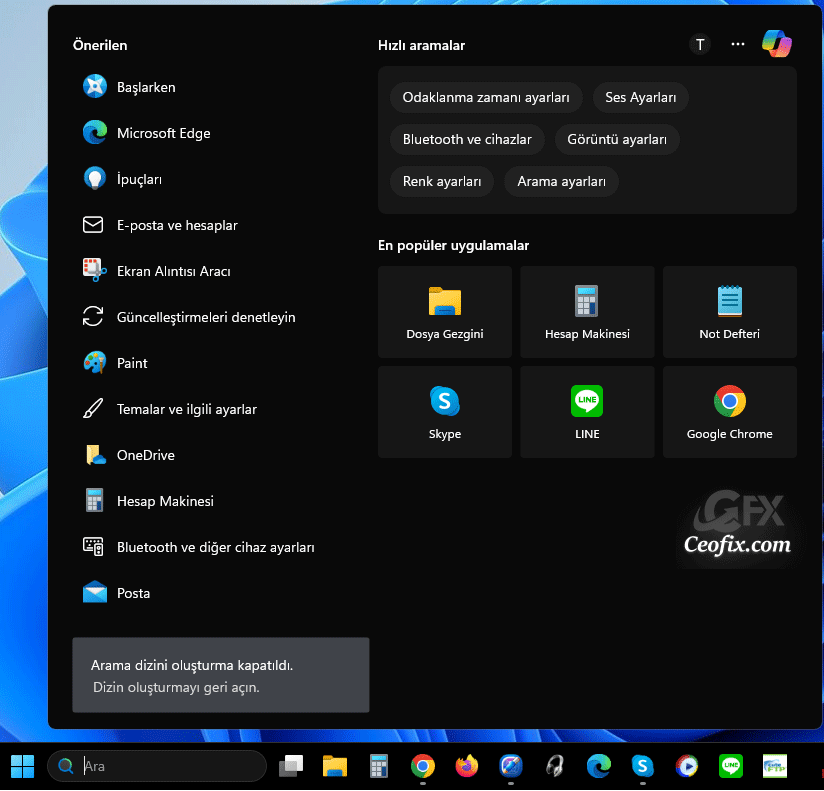This screenshot has height=791, width=824.
Task: Open Edge from the taskbar
Action: (599, 766)
